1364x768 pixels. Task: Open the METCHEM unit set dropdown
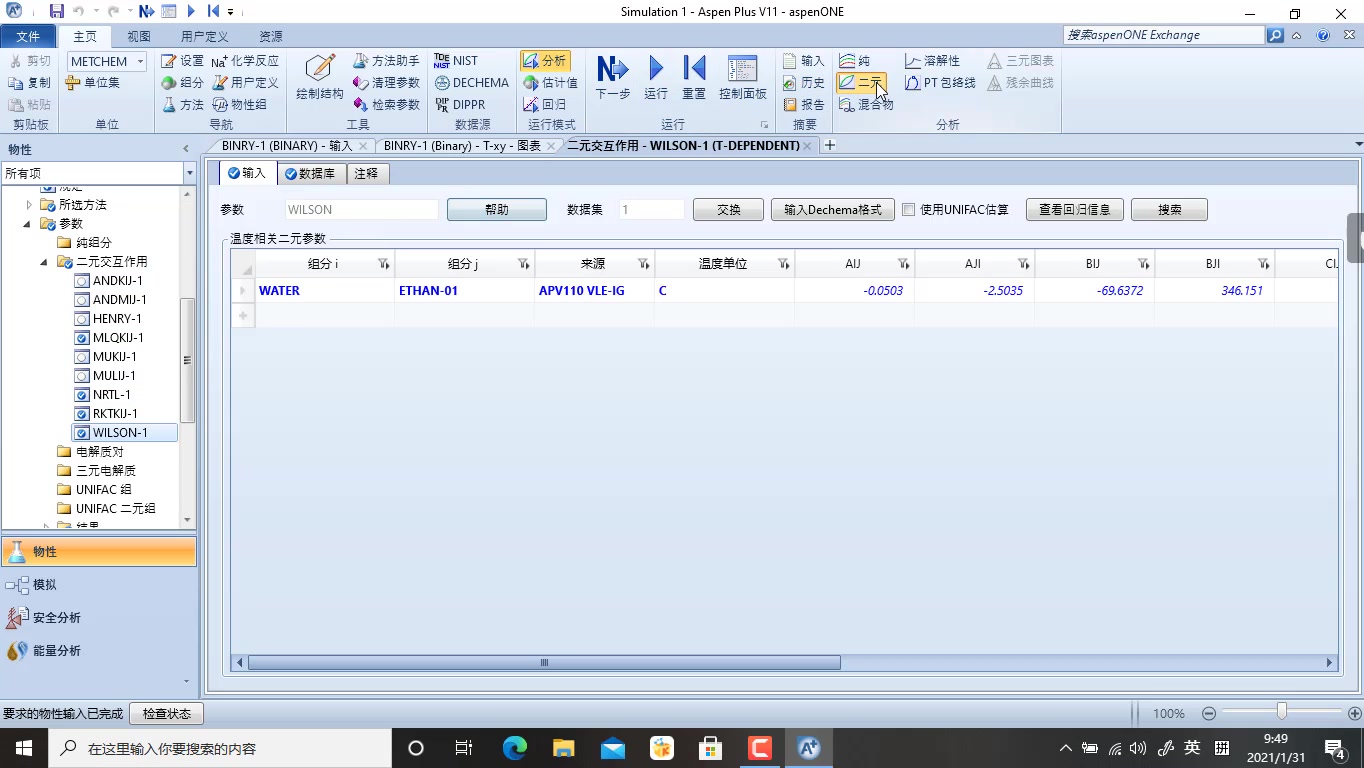pos(140,61)
